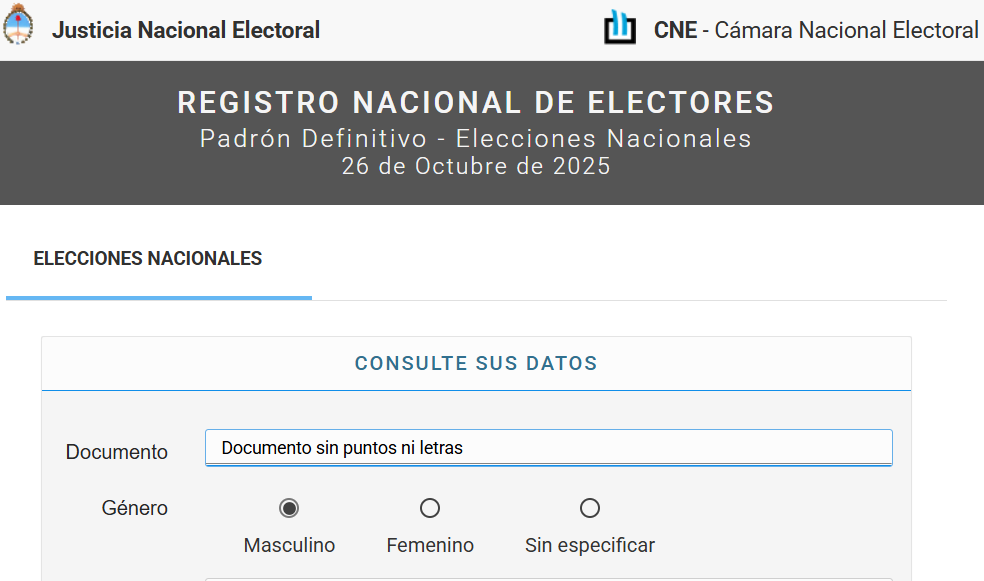Click the CNE bar chart logo
984x581 pixels.
(620, 29)
